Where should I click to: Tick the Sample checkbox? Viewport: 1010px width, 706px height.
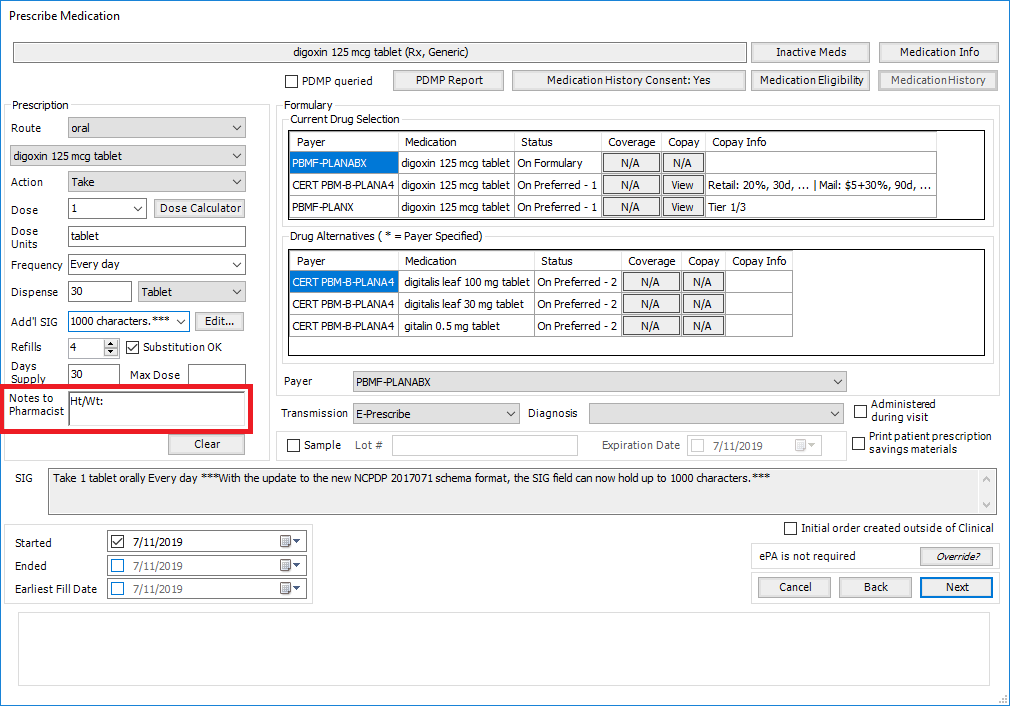point(293,445)
